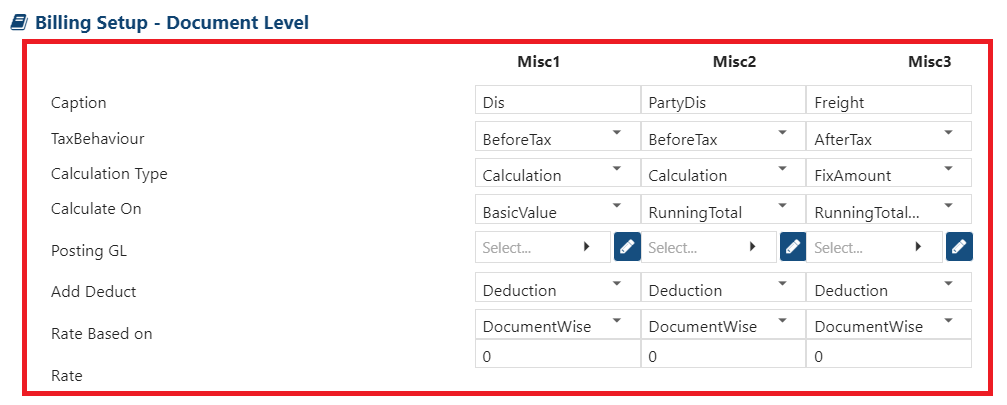1007x405 pixels.
Task: Click the Misc1 Caption field containing Dis
Action: tap(557, 99)
